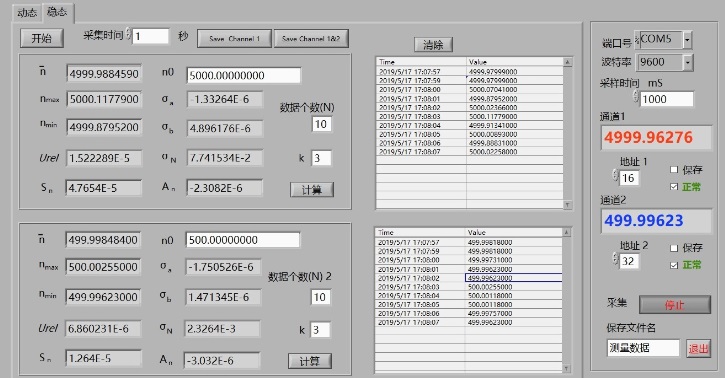Click Save Channel 1&2 button
Screen dimensions: 725x378
click(x=311, y=39)
